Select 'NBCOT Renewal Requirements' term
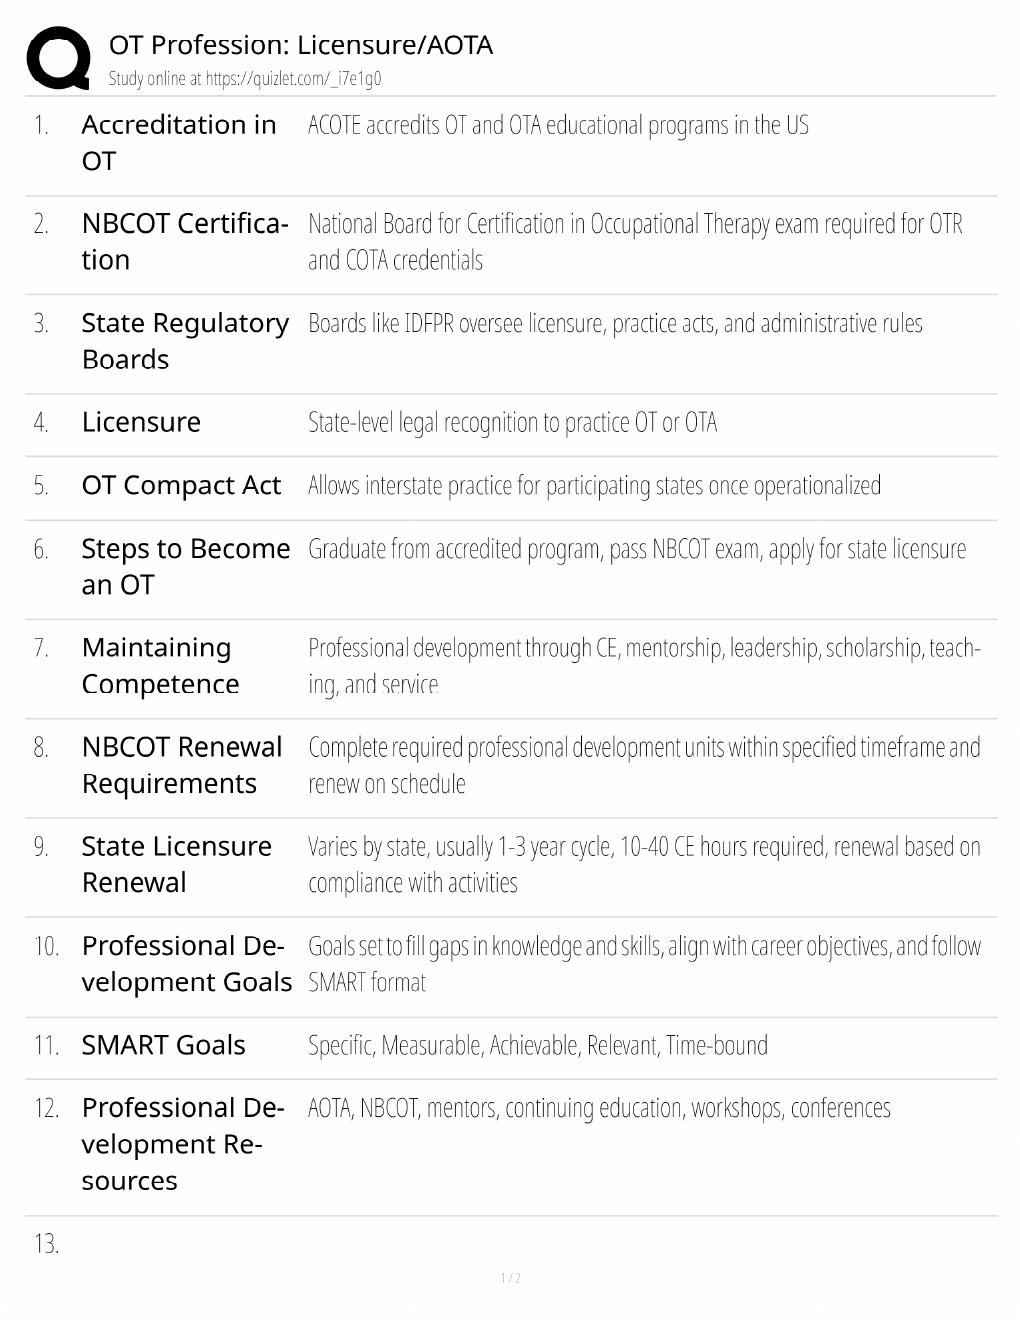This screenshot has width=1020, height=1320. click(182, 765)
